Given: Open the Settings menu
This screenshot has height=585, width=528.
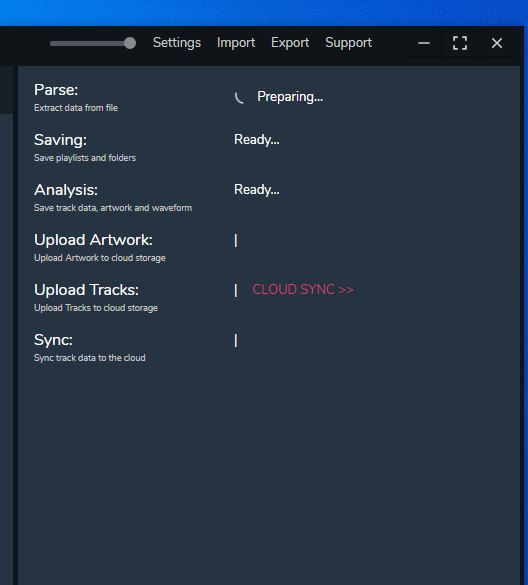Looking at the screenshot, I should point(177,43).
